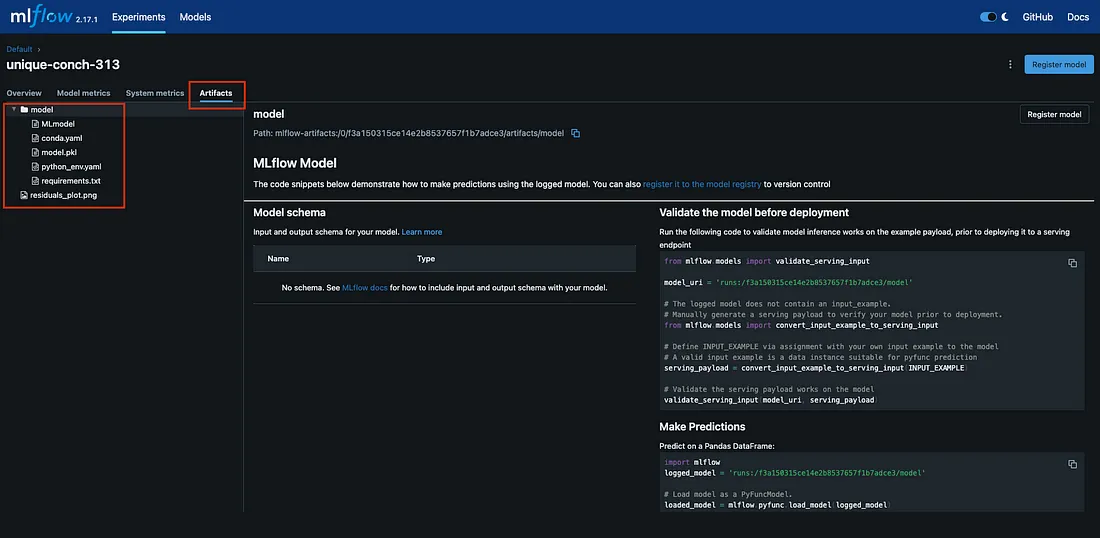The image size is (1100, 538).
Task: Open the MLflow docs link
Action: 365,288
